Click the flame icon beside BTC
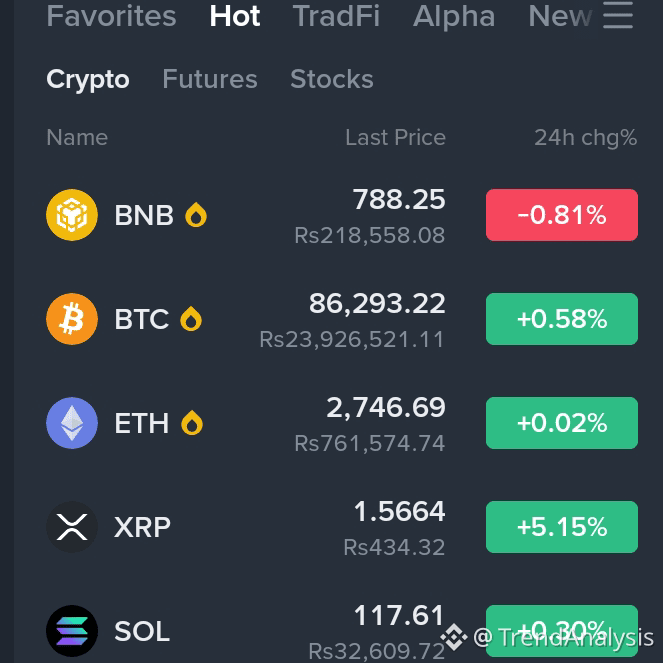 (x=191, y=319)
